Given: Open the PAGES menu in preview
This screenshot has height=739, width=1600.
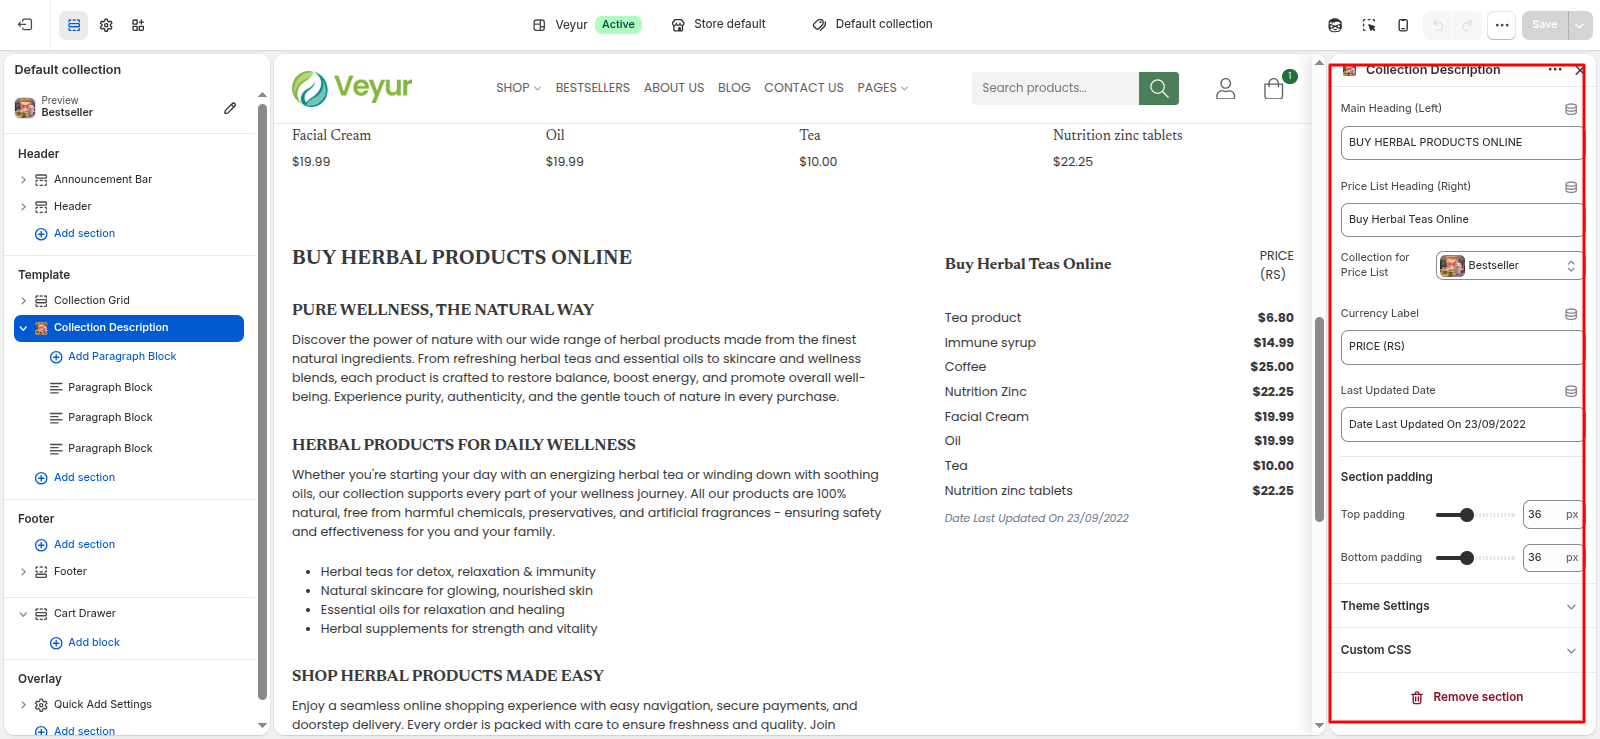Looking at the screenshot, I should (883, 88).
